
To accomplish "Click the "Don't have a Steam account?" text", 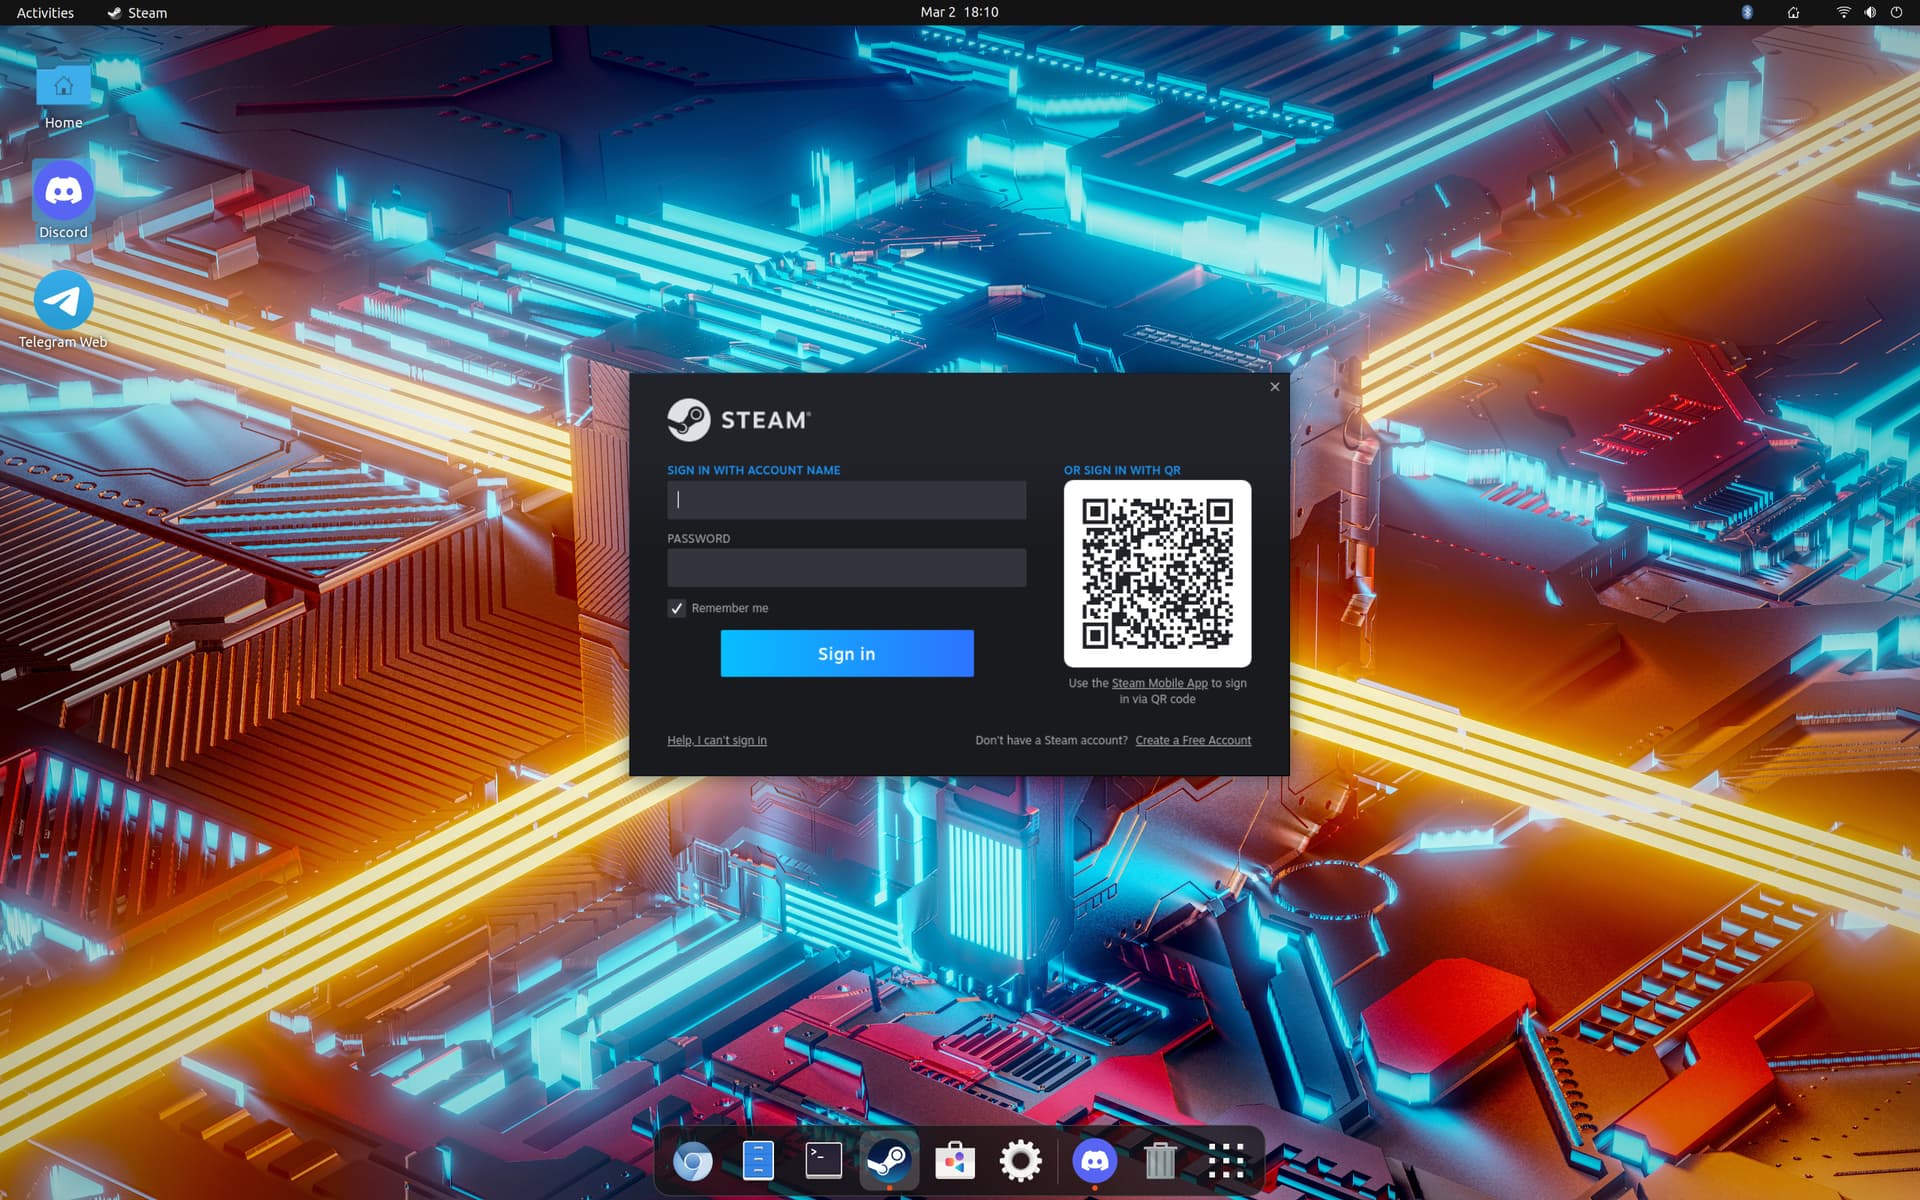I will point(1051,740).
